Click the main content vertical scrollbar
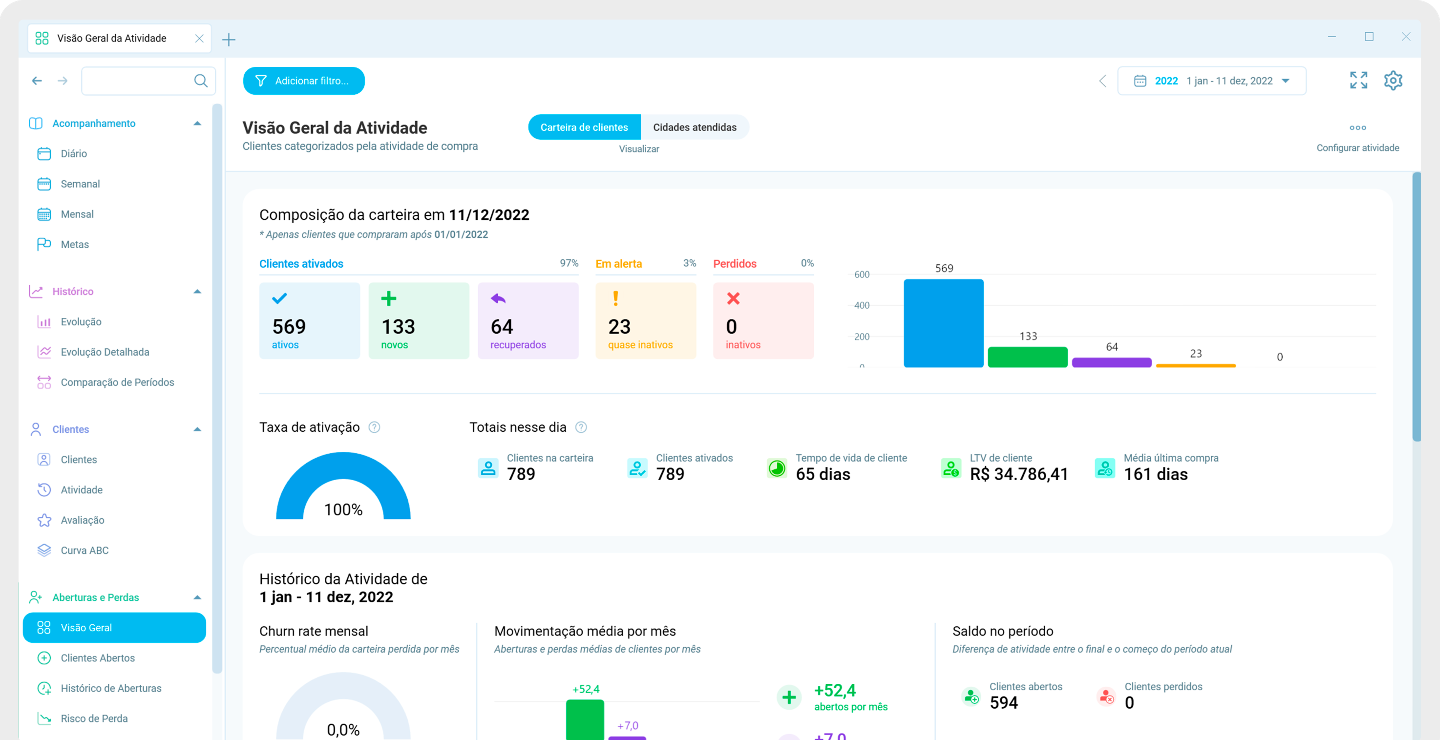 (x=1416, y=306)
